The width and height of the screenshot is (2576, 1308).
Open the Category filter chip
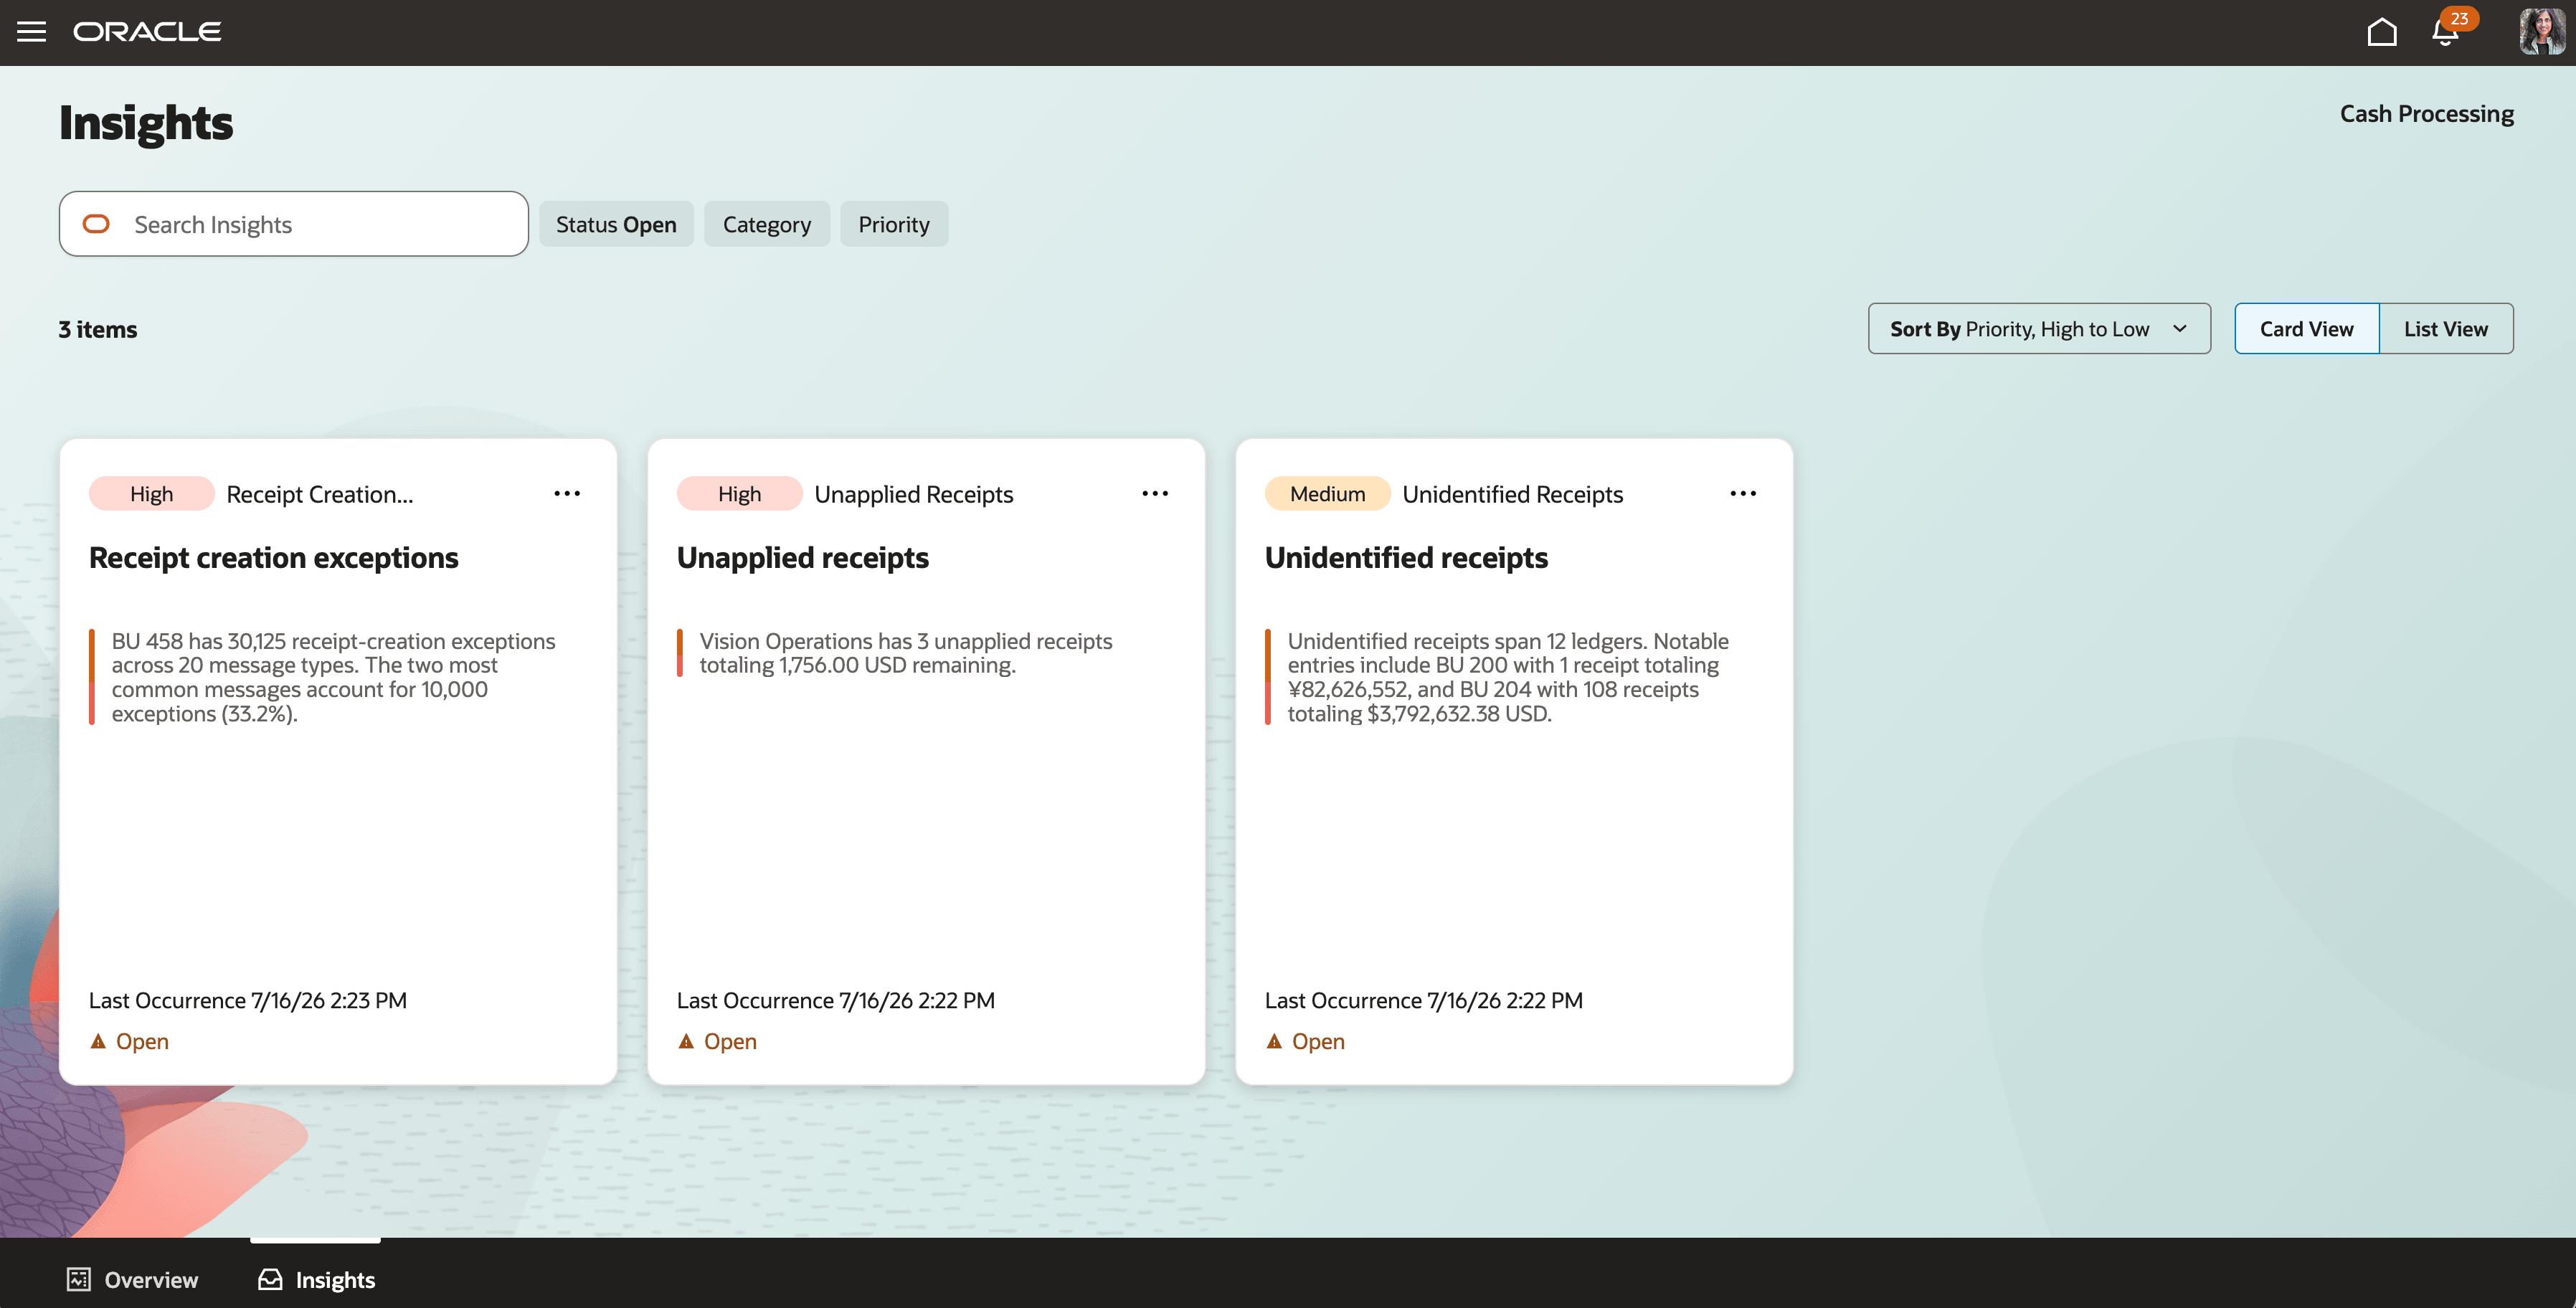[767, 224]
